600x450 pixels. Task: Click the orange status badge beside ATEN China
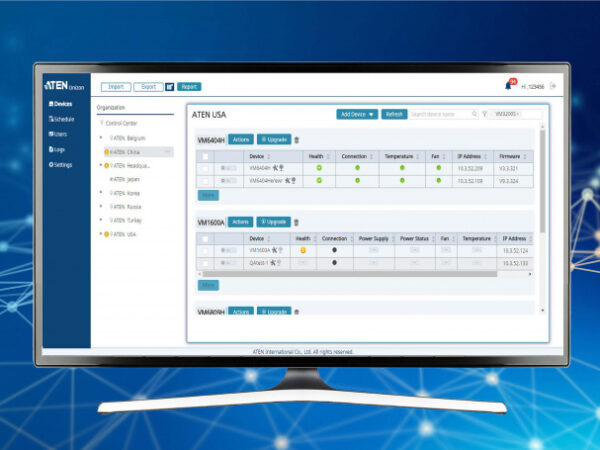coord(107,152)
